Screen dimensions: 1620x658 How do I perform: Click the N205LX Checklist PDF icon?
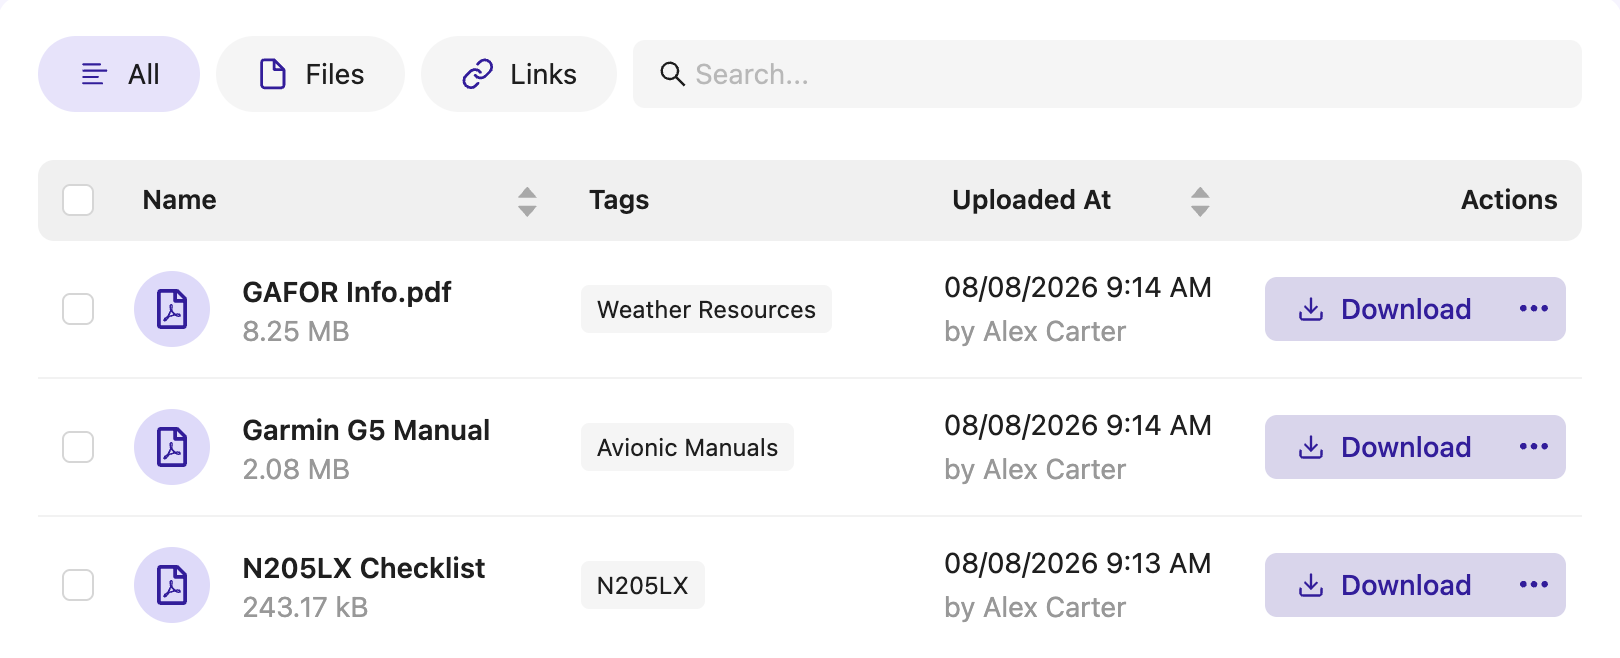click(172, 585)
